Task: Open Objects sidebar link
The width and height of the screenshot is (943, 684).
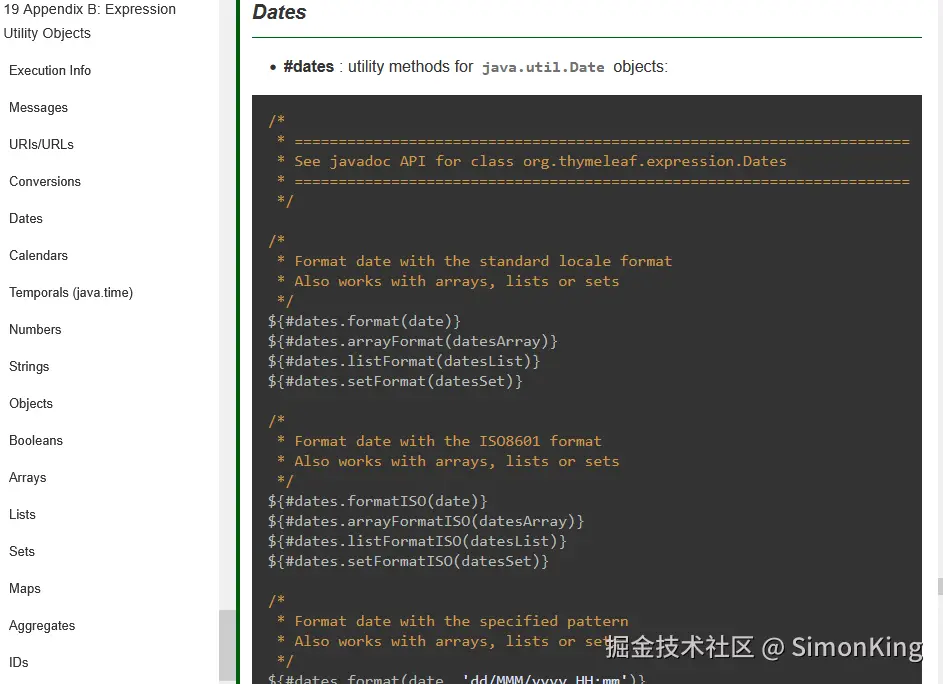Action: [31, 404]
